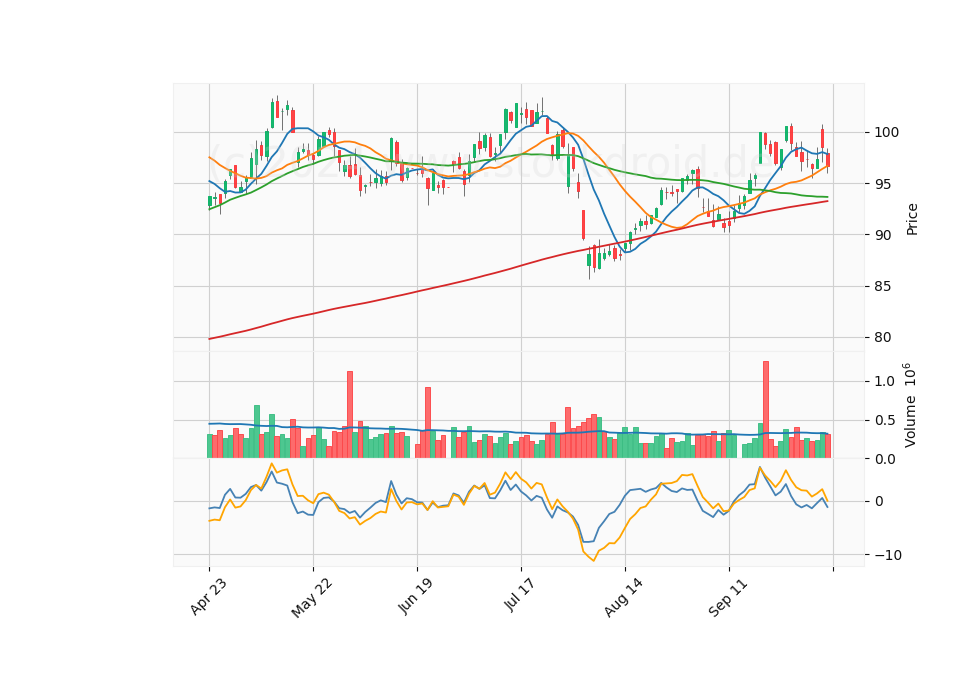The image size is (960, 690).
Task: Click the 100 price axis tick
Action: (x=886, y=133)
